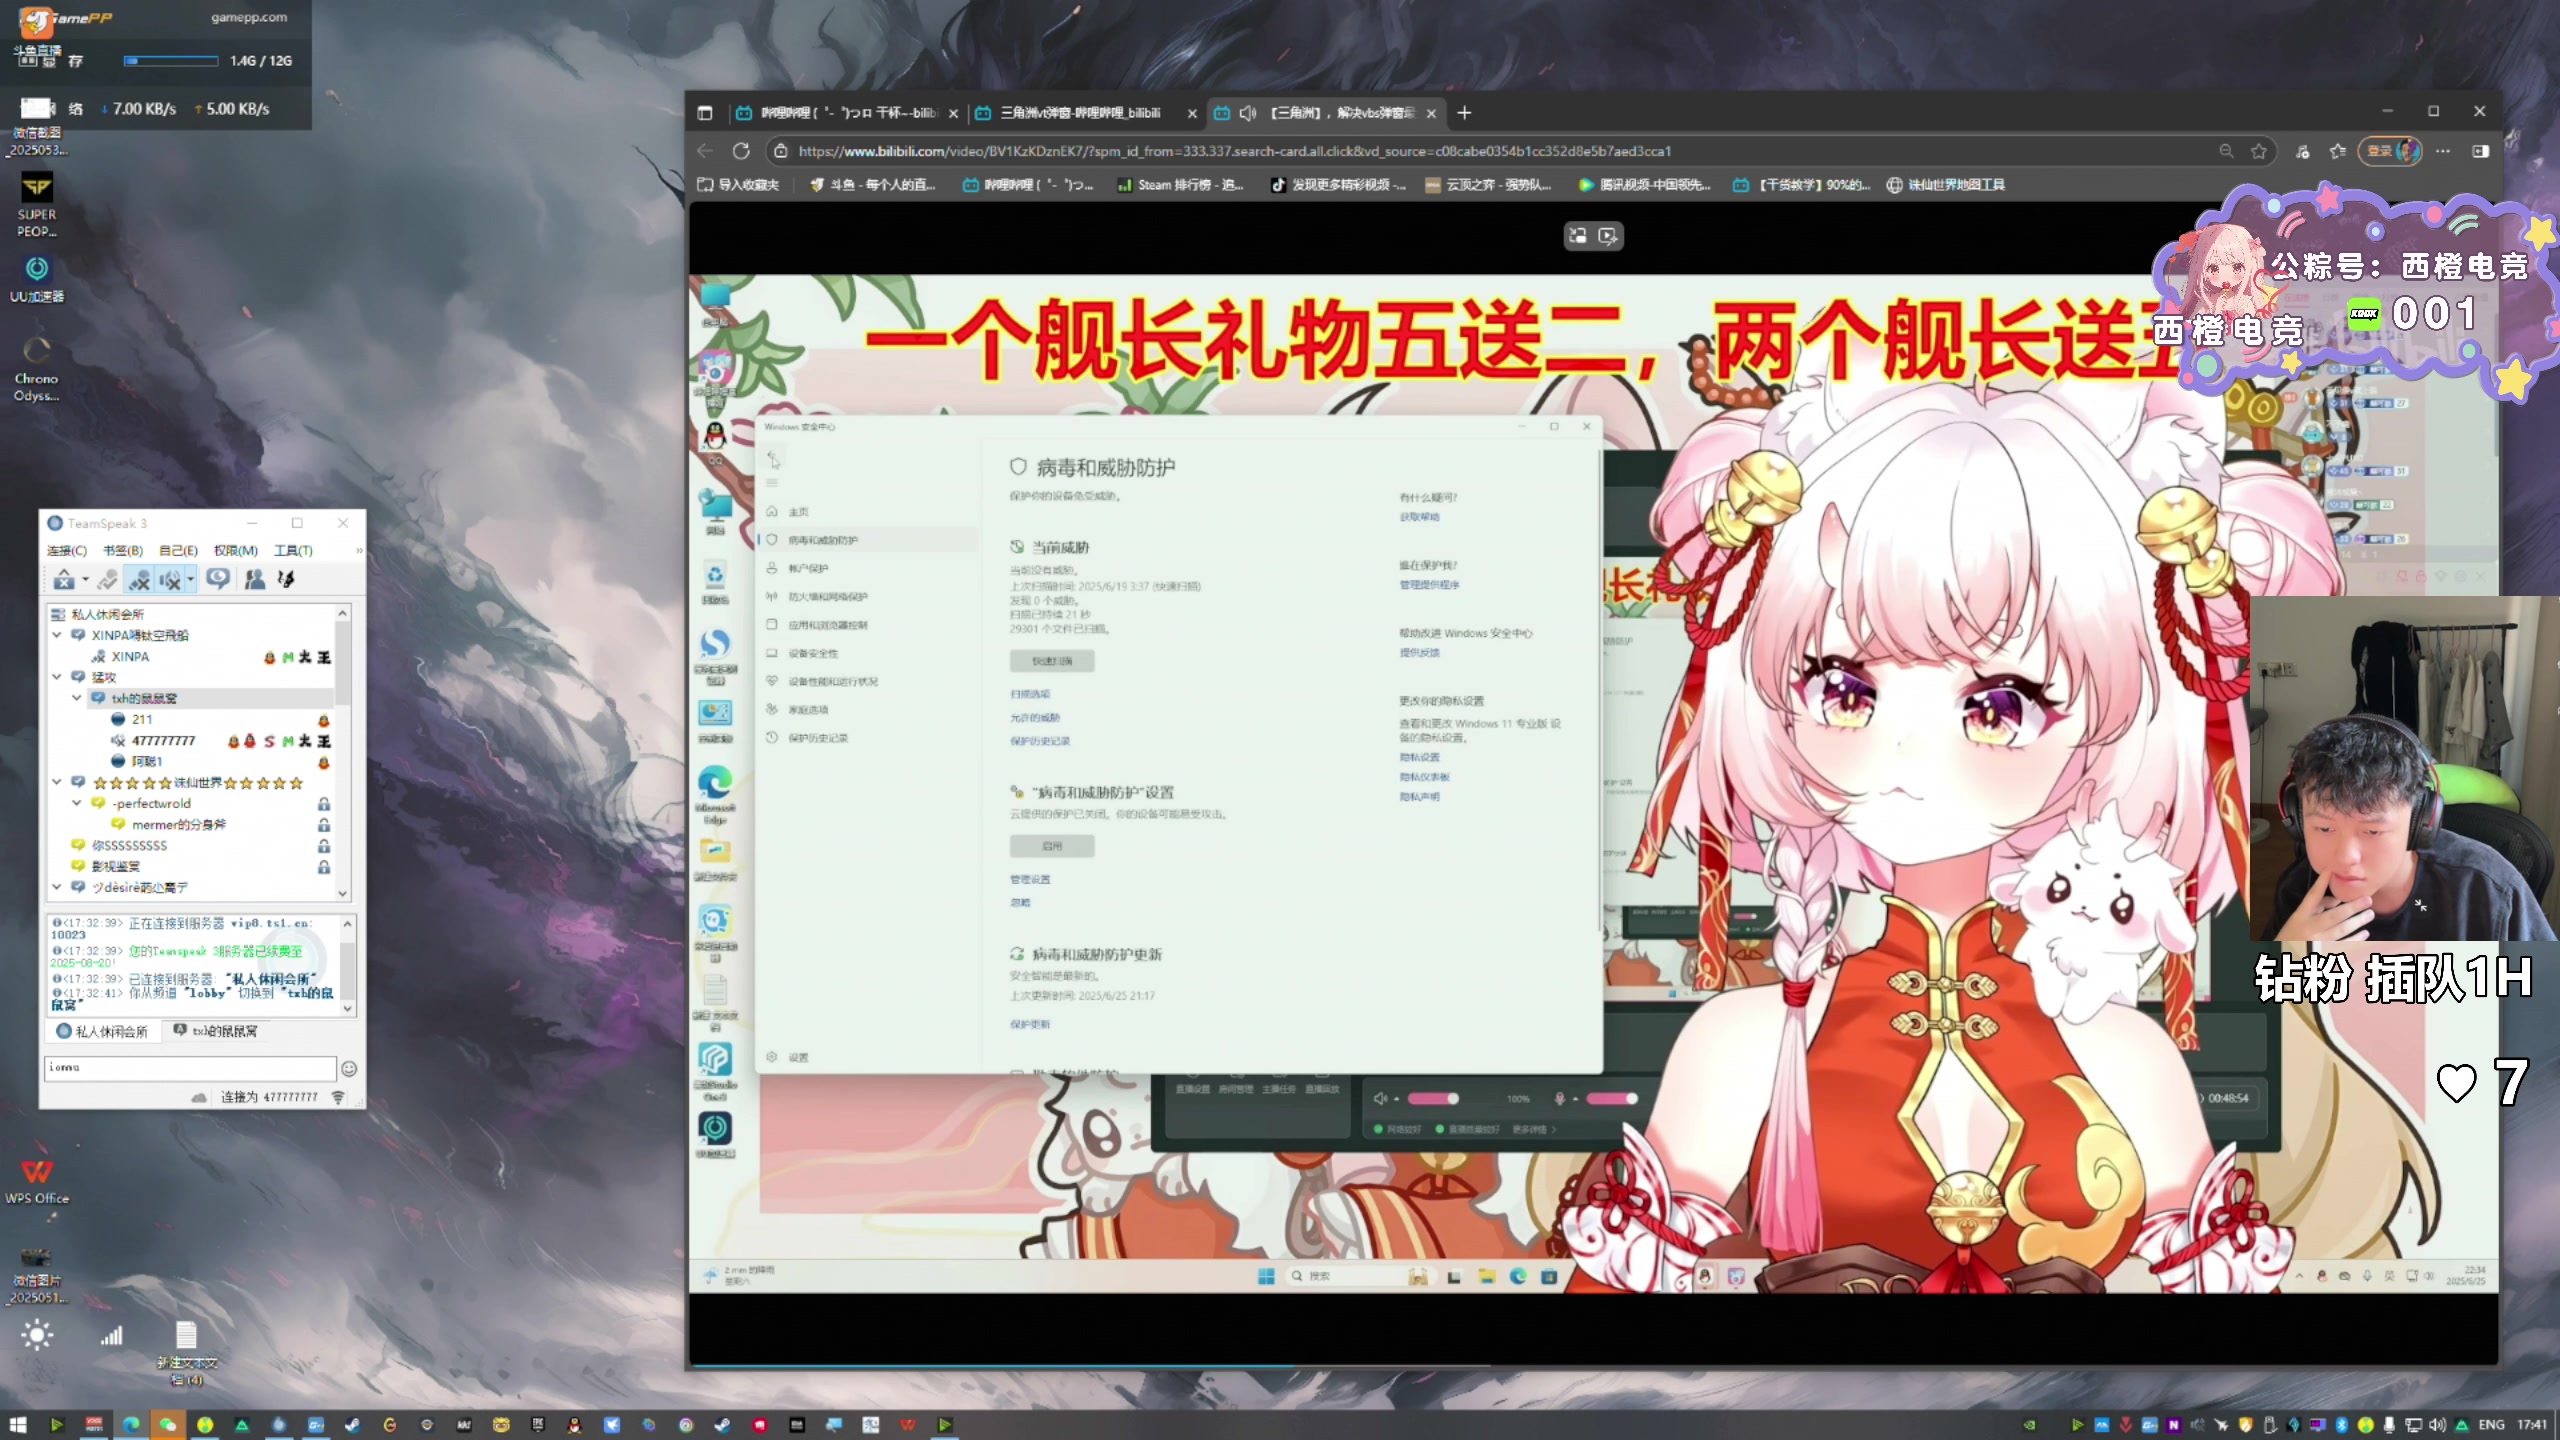Screen dimensions: 2560x1440
Task: Refresh the bilibili page
Action: point(741,151)
